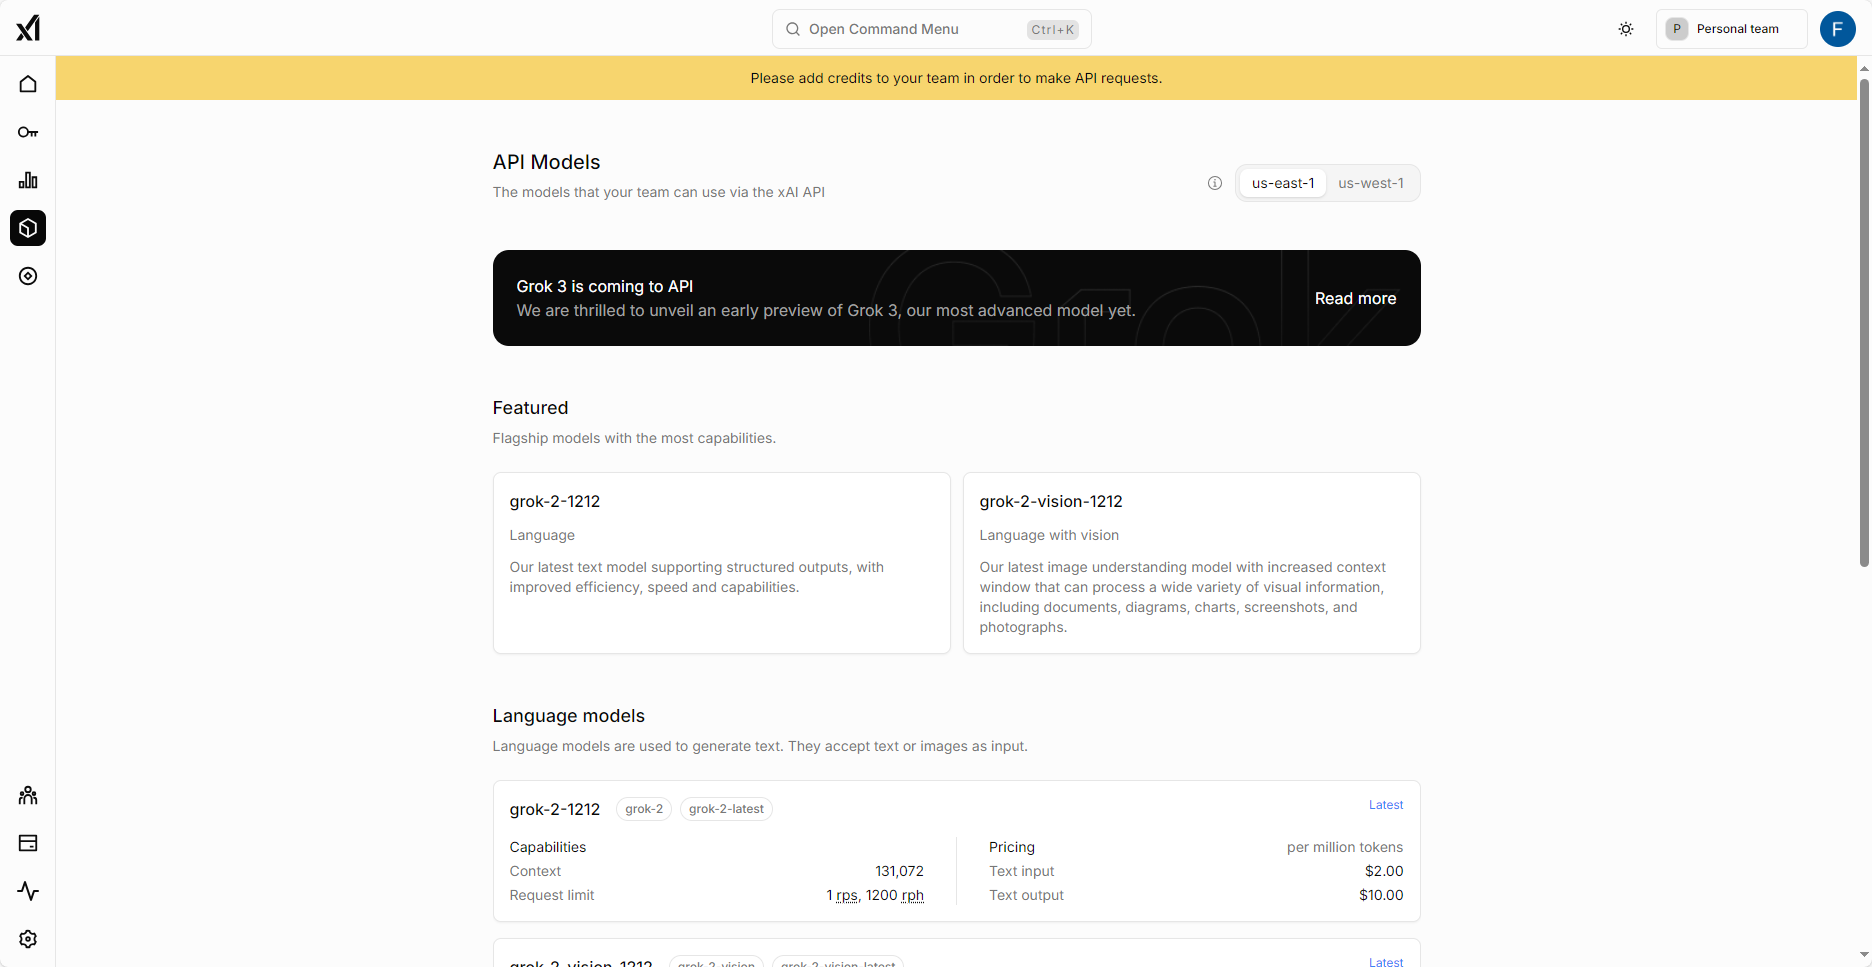
Task: Click the grok-2-1212 heading in Language models
Action: [x=555, y=809]
